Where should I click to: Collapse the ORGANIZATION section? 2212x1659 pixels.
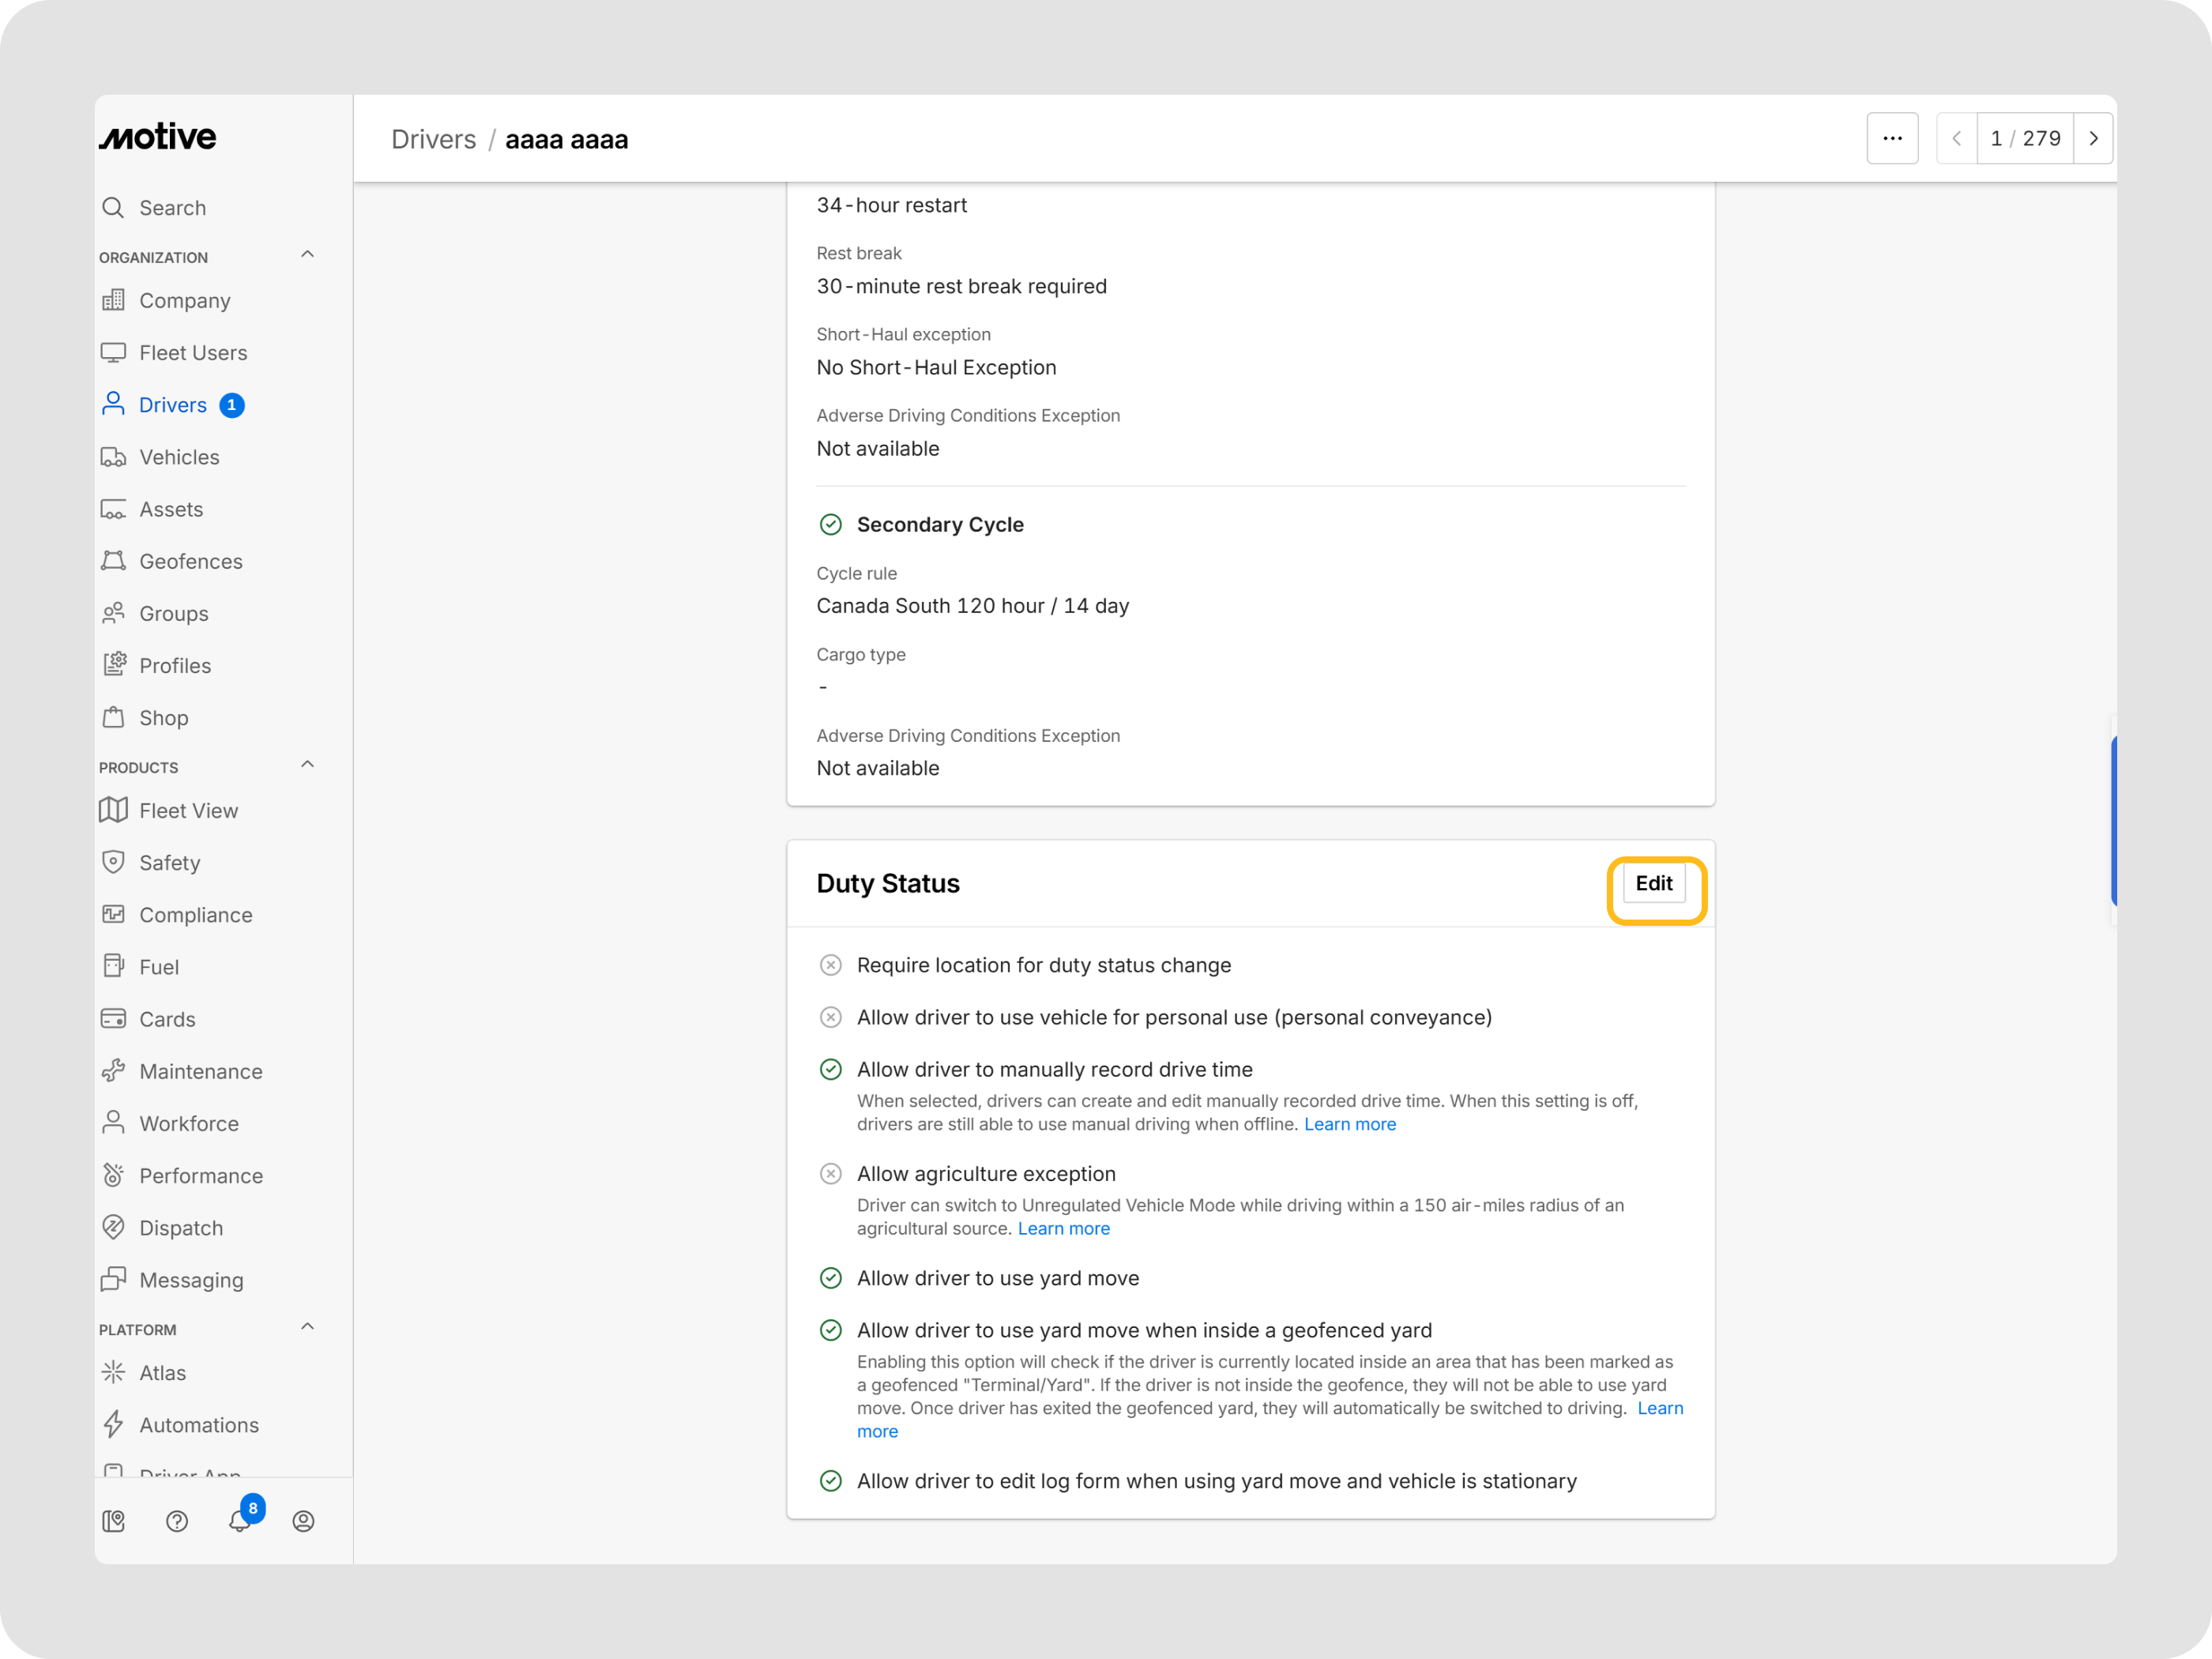(308, 254)
